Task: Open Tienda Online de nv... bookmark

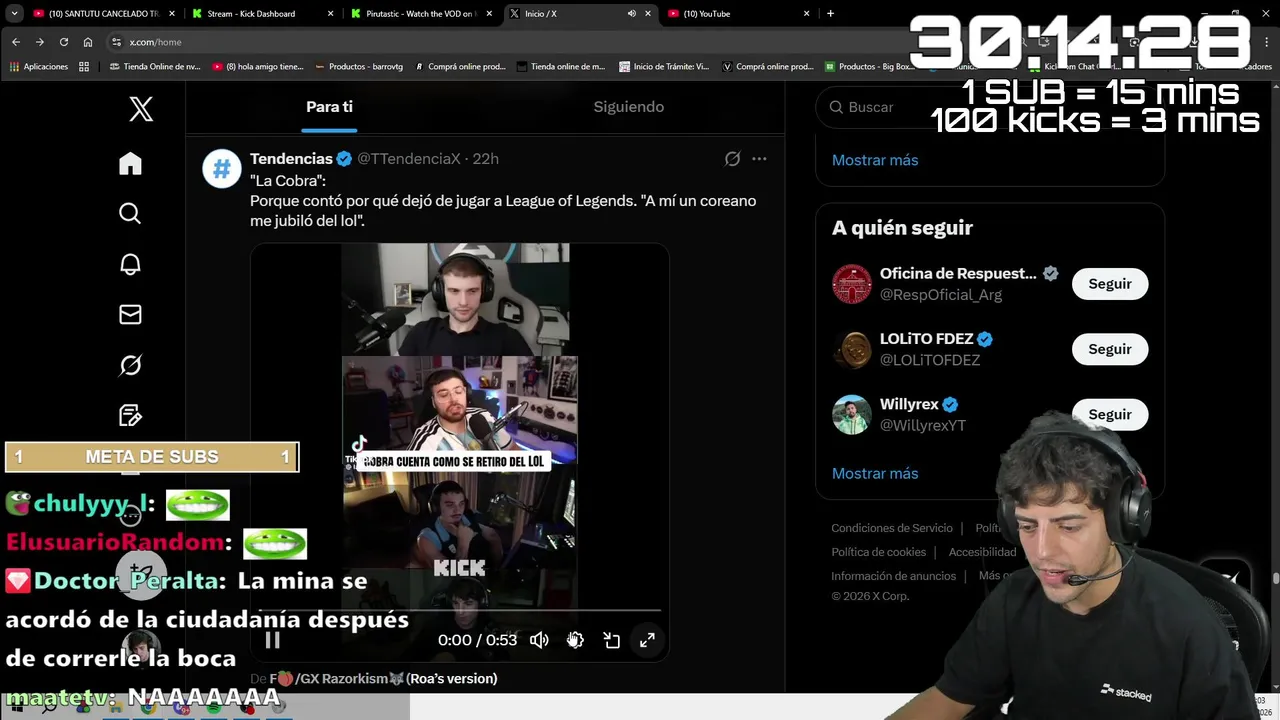Action: (x=154, y=67)
